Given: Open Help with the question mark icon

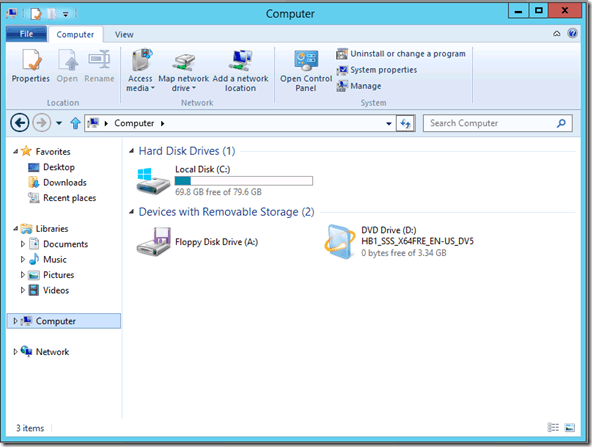Looking at the screenshot, I should 572,33.
